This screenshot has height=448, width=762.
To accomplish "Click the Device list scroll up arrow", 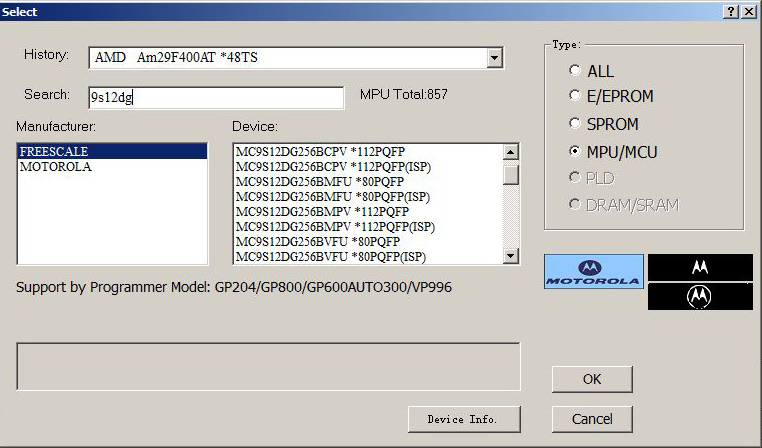I will pos(510,152).
